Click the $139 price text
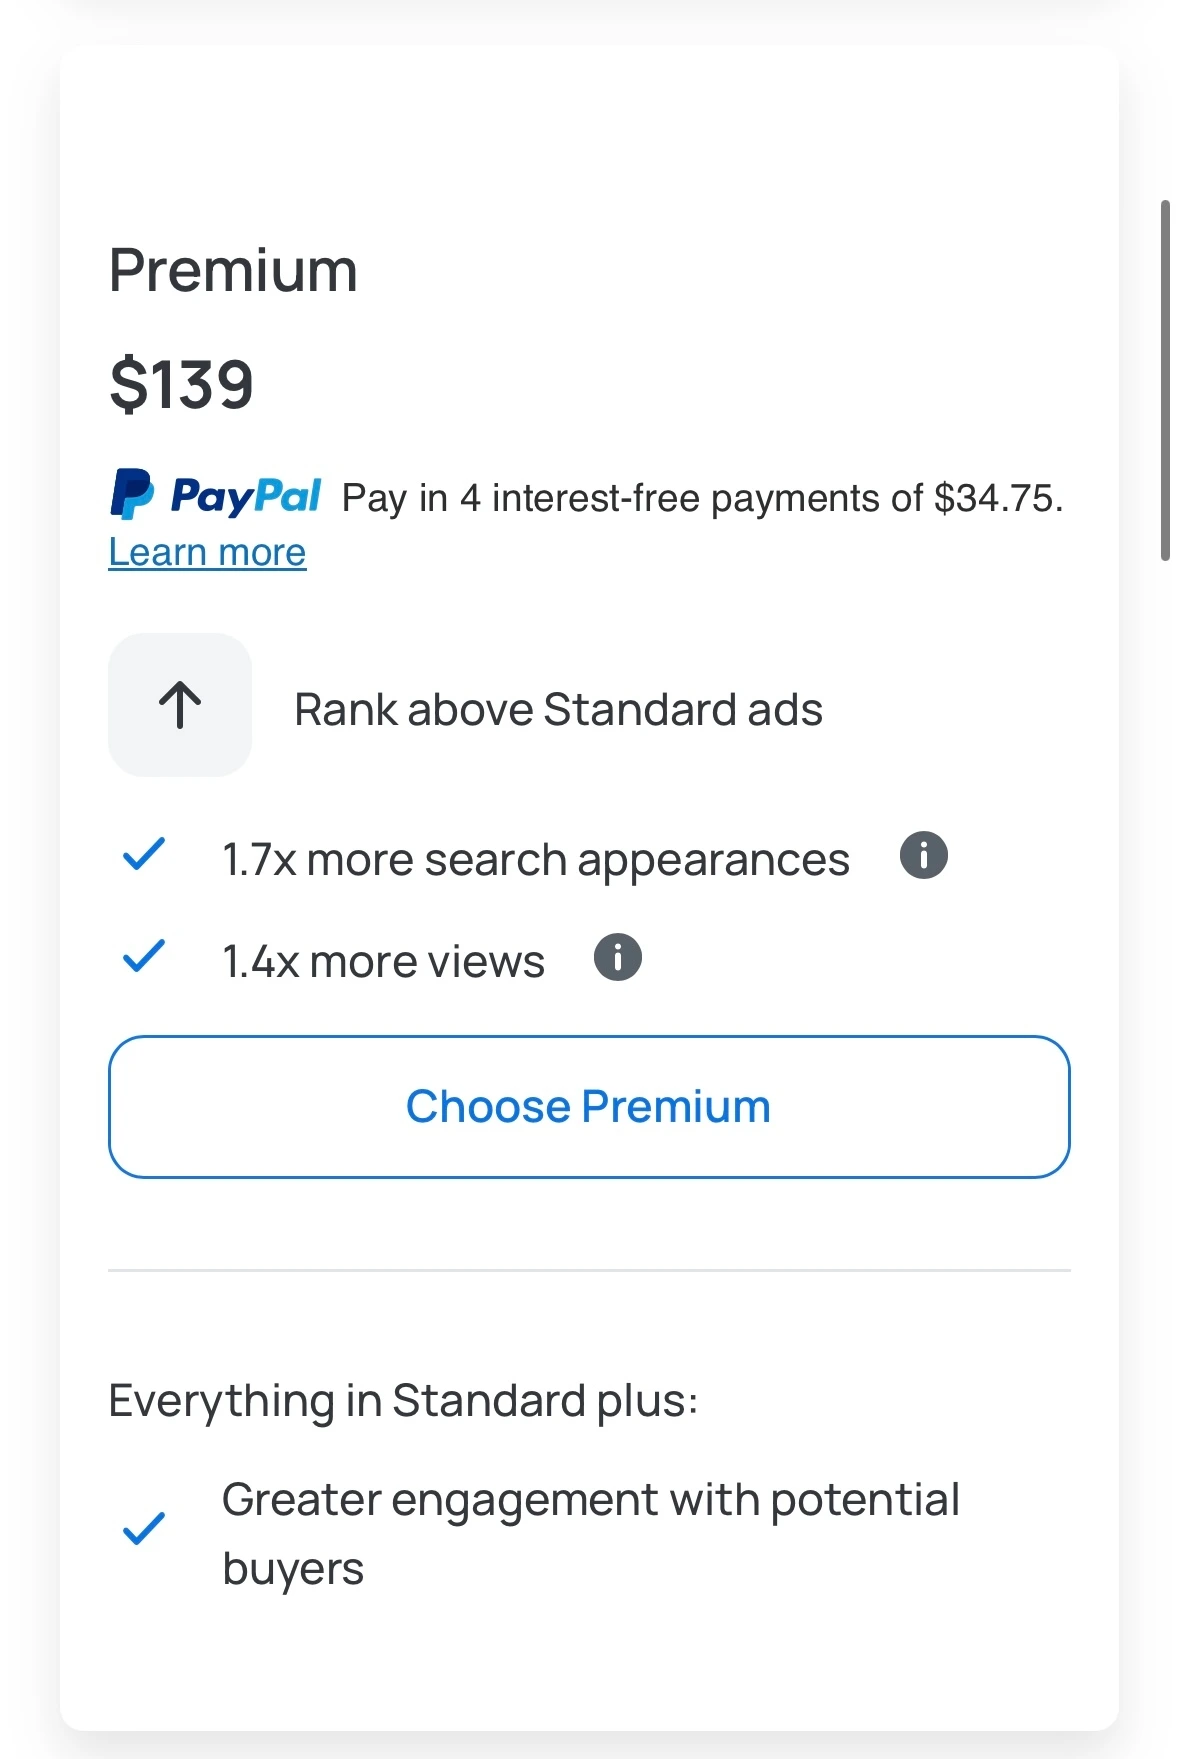Image resolution: width=1179 pixels, height=1759 pixels. pyautogui.click(x=181, y=384)
